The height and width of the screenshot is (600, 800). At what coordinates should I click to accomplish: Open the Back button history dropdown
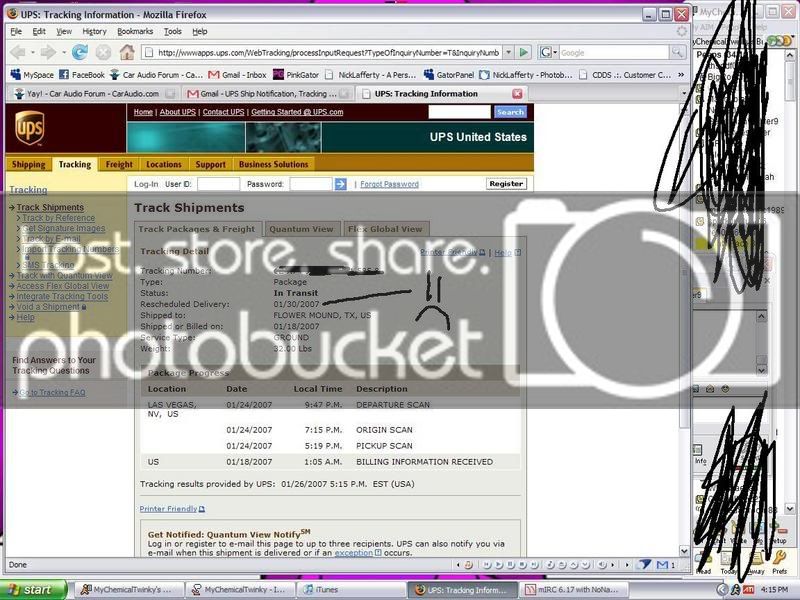(33, 53)
